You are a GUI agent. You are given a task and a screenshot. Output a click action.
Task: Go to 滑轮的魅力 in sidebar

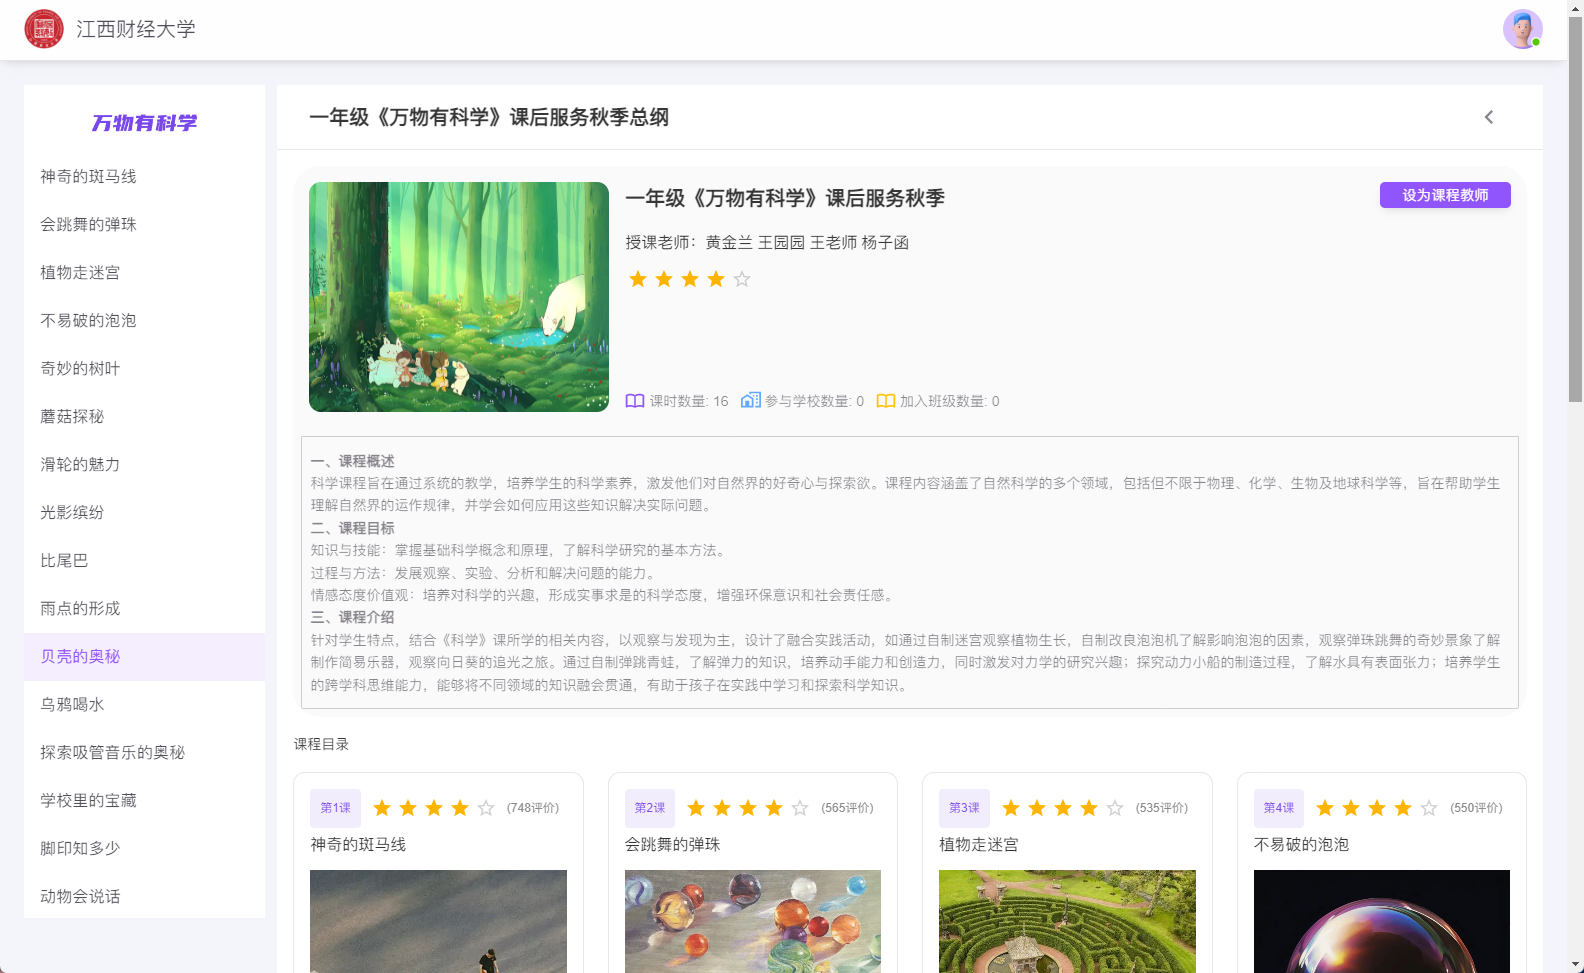pos(144,465)
